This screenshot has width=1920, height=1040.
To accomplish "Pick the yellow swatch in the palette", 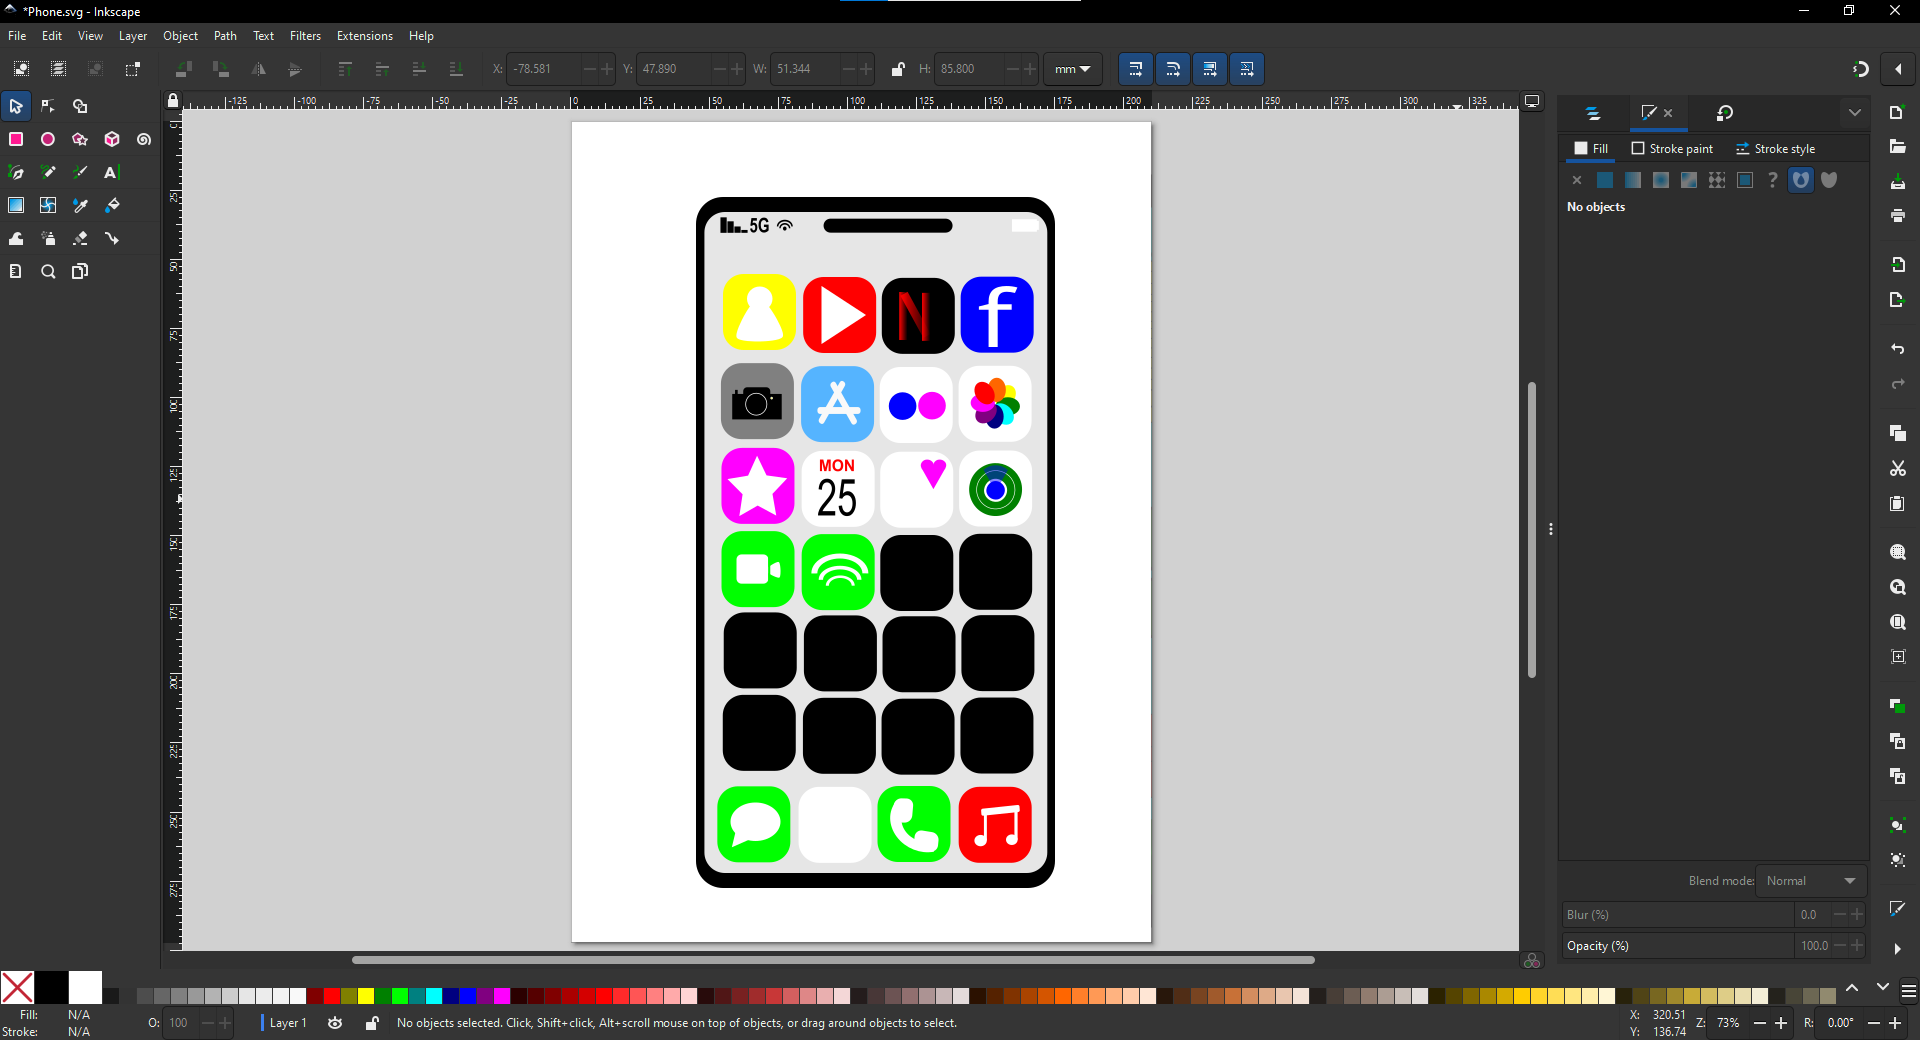I will tap(366, 996).
